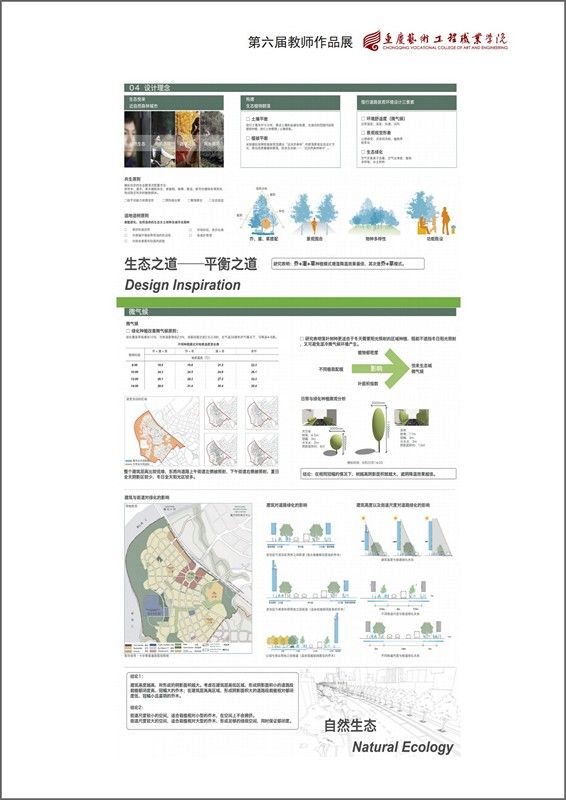Click the '结论2：' label in the conclusion box
The image size is (566, 800).
coord(136,708)
